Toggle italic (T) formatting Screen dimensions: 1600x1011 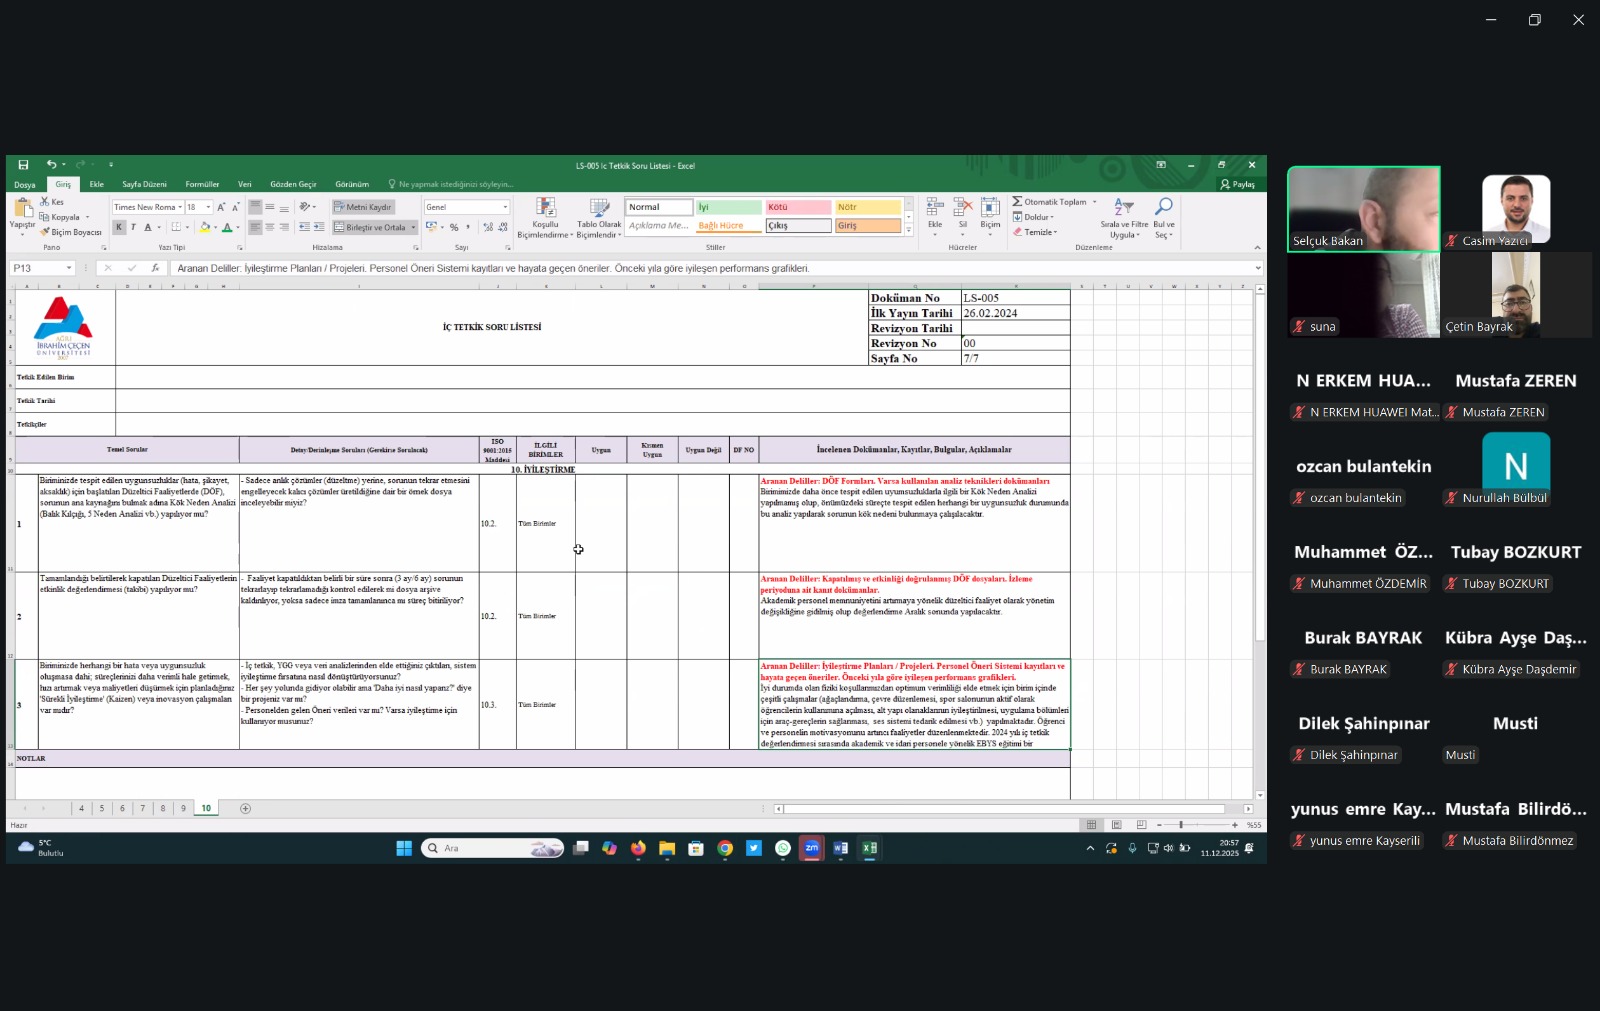coord(133,228)
